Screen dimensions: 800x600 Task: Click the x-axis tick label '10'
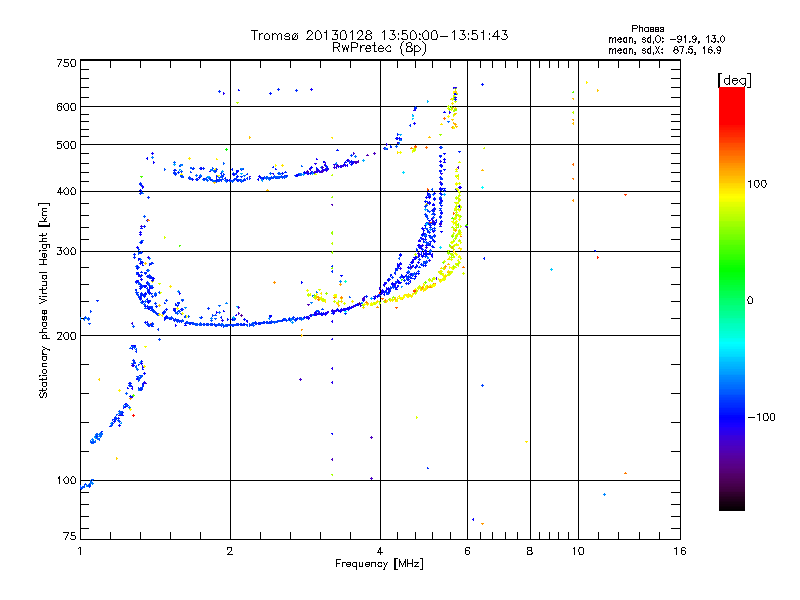(x=578, y=551)
